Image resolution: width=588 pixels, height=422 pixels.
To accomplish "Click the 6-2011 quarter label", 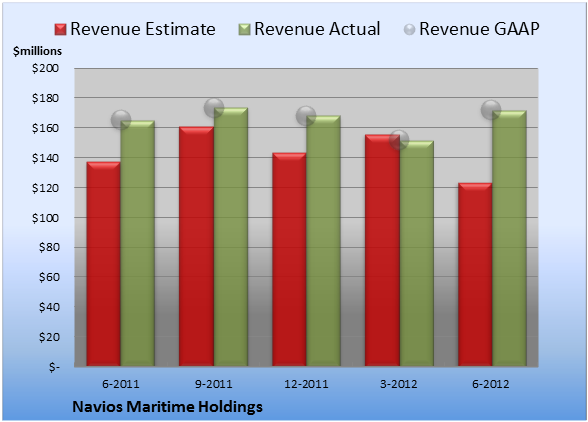I will pos(121,384).
